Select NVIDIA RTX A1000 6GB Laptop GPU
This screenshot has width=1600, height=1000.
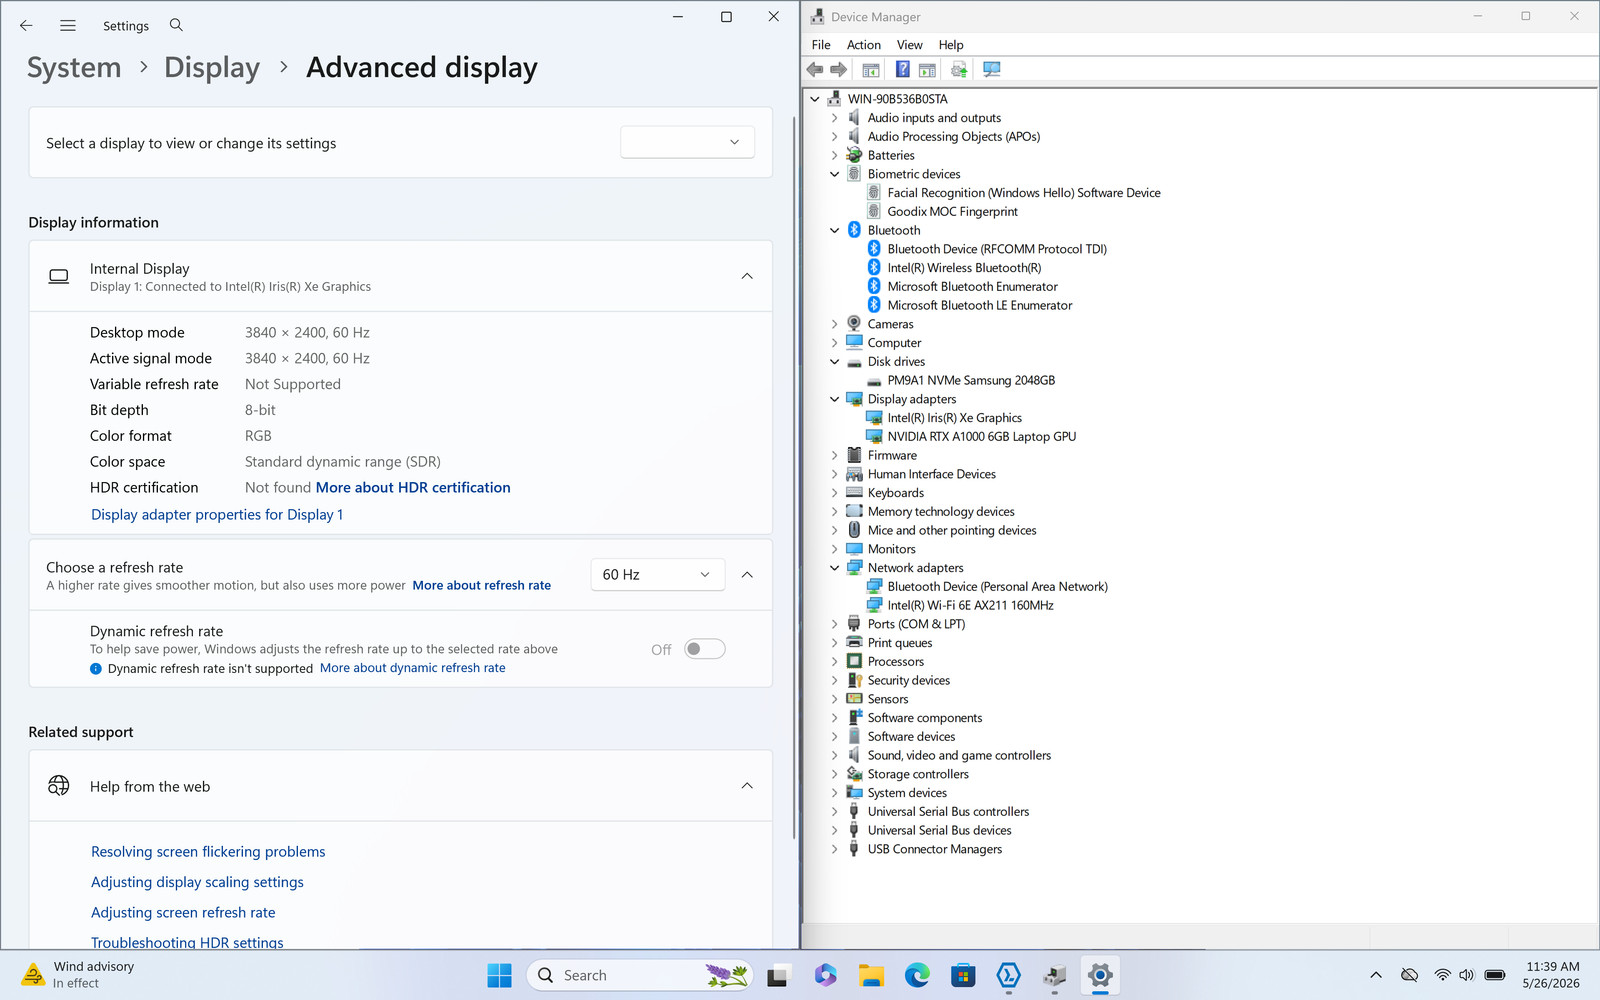[981, 437]
